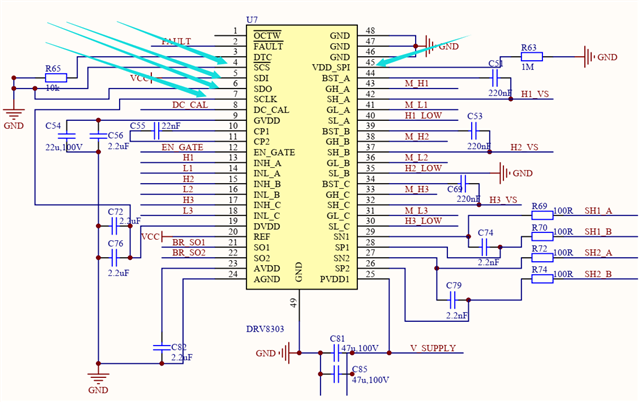
Task: Select the M_L1 net label
Action: click(x=416, y=104)
